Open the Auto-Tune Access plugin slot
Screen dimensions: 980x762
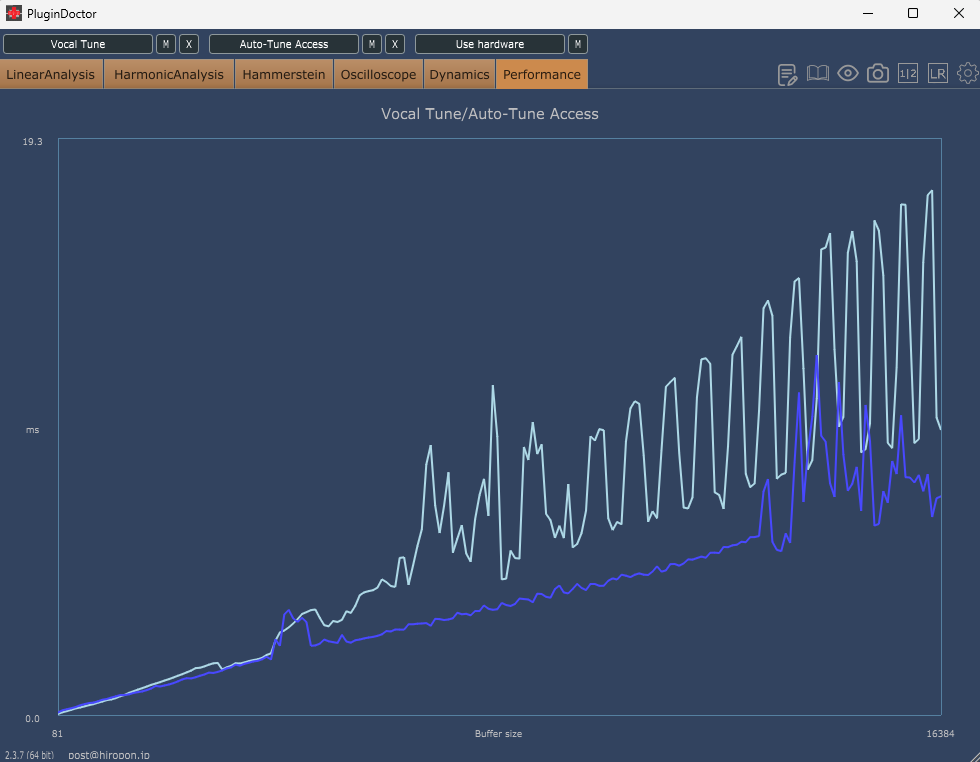click(x=284, y=44)
